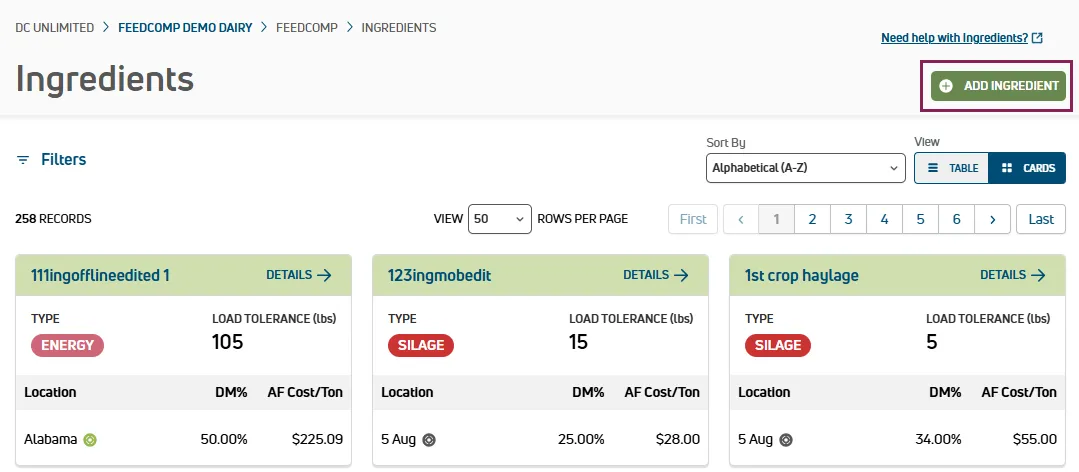Go to page 6
This screenshot has width=1079, height=472.
coord(957,219)
